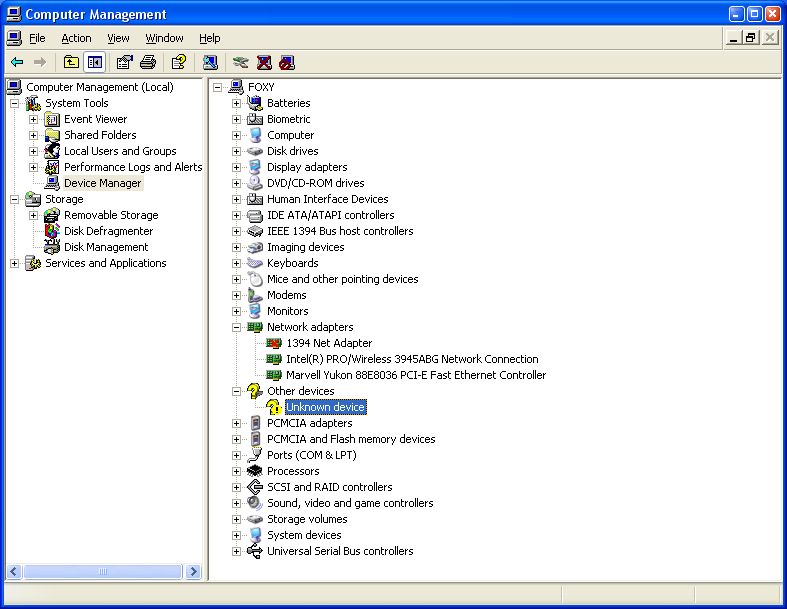Click the Disk drives category icon
Image resolution: width=787 pixels, height=609 pixels.
(255, 151)
